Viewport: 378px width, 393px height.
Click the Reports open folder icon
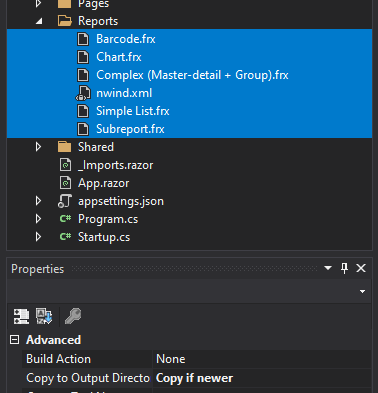tap(65, 21)
